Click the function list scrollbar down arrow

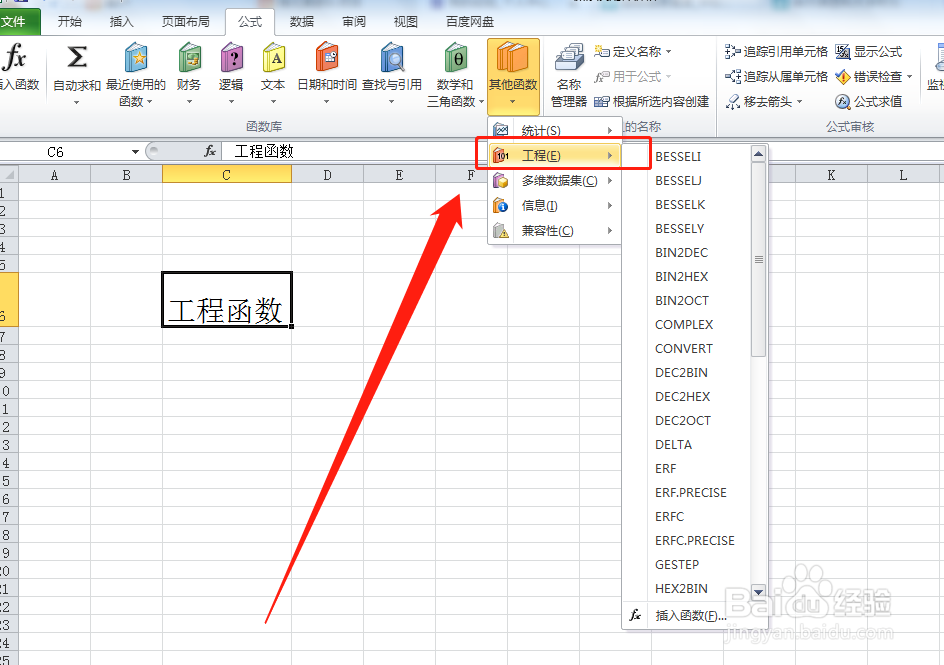(758, 591)
